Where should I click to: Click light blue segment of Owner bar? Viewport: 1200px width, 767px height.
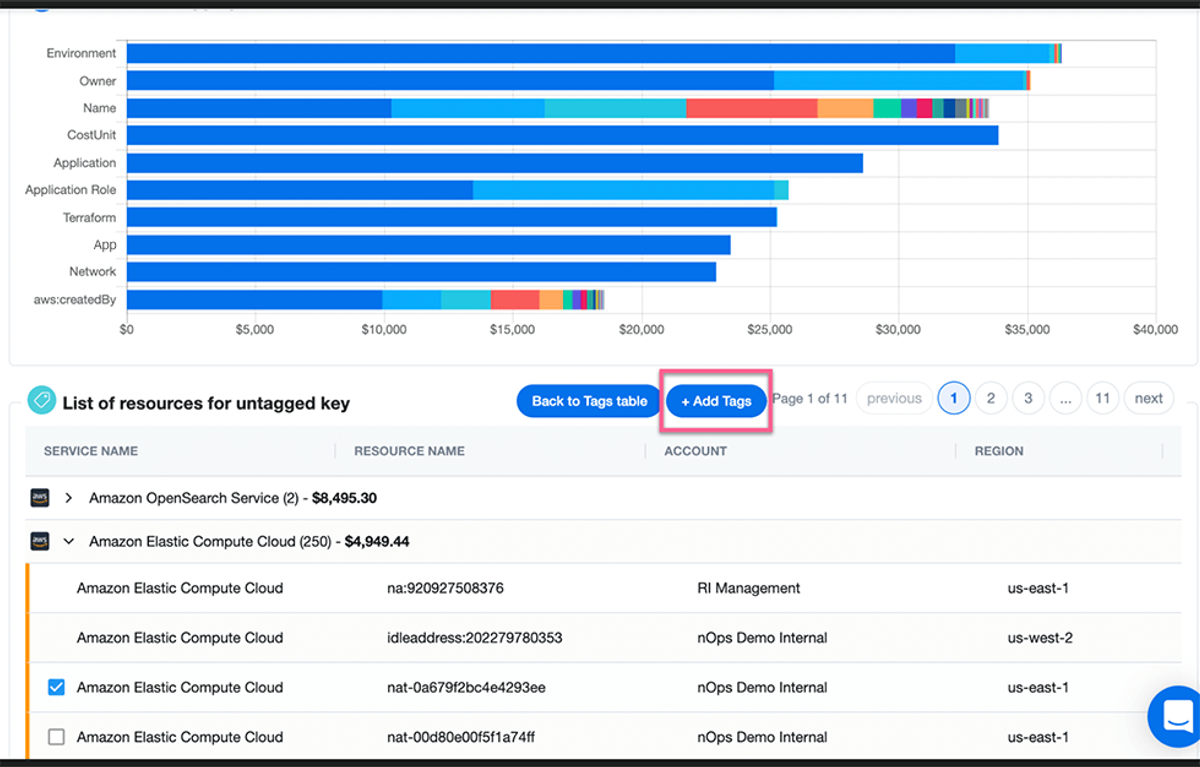pyautogui.click(x=900, y=81)
